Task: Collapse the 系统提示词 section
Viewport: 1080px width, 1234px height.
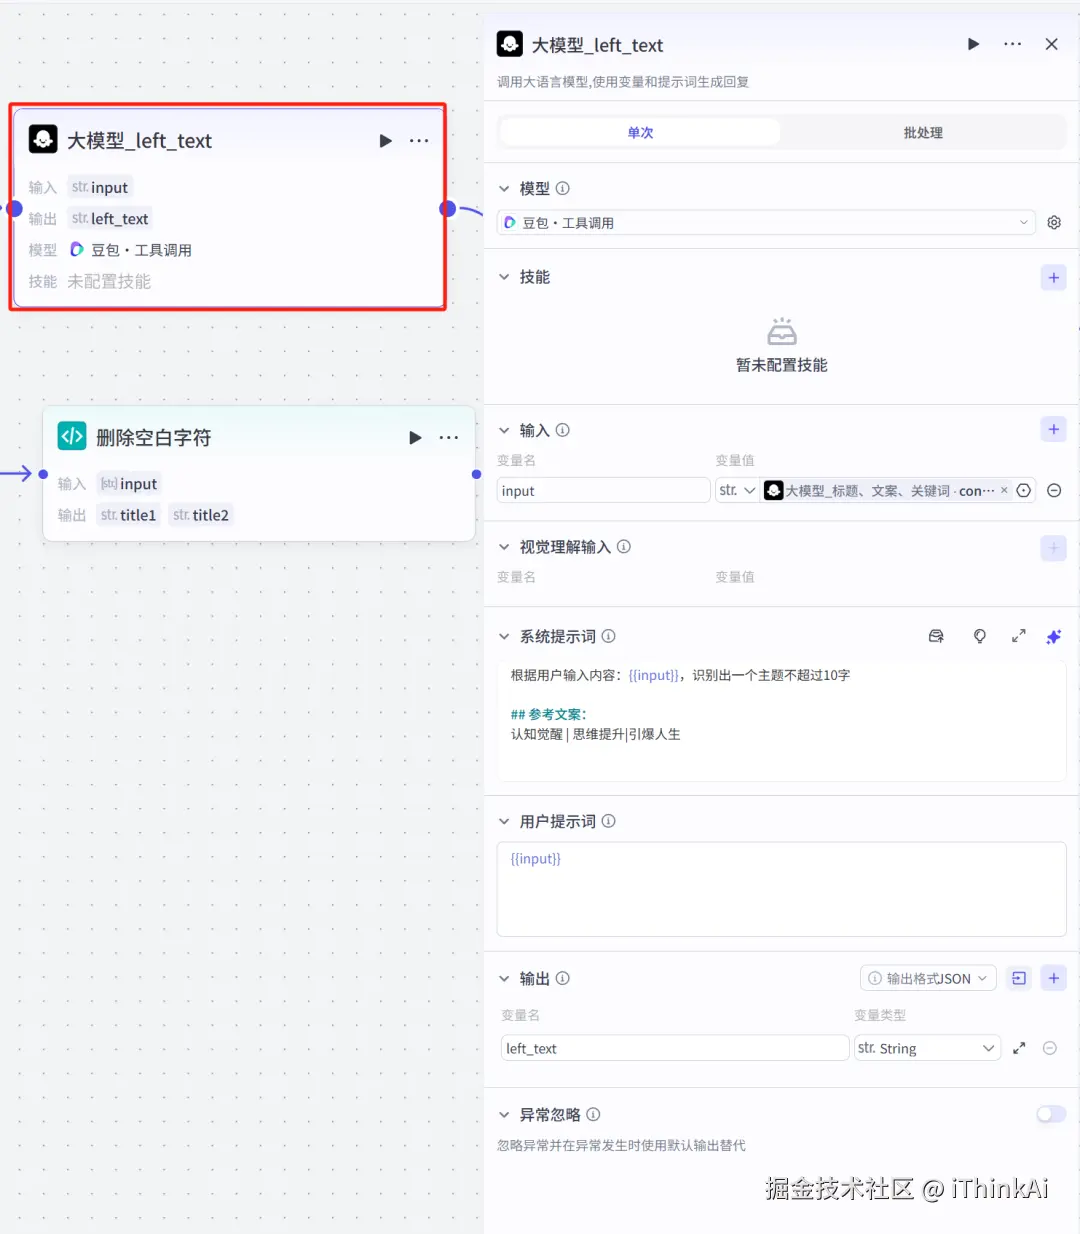Action: point(504,637)
